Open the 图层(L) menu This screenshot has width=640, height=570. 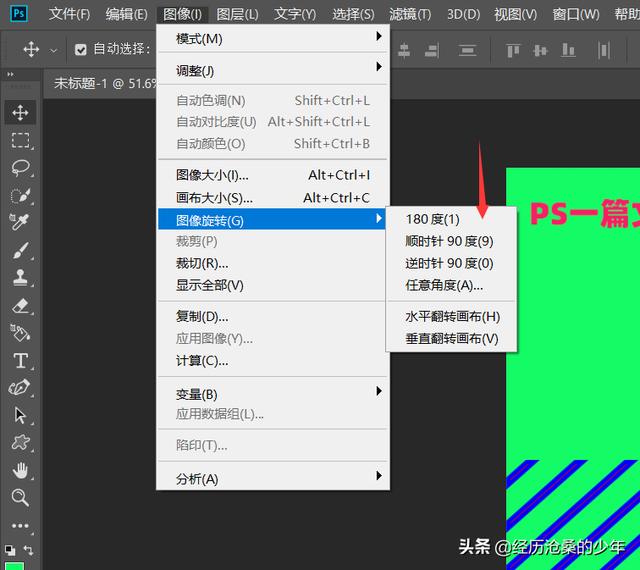(x=237, y=14)
